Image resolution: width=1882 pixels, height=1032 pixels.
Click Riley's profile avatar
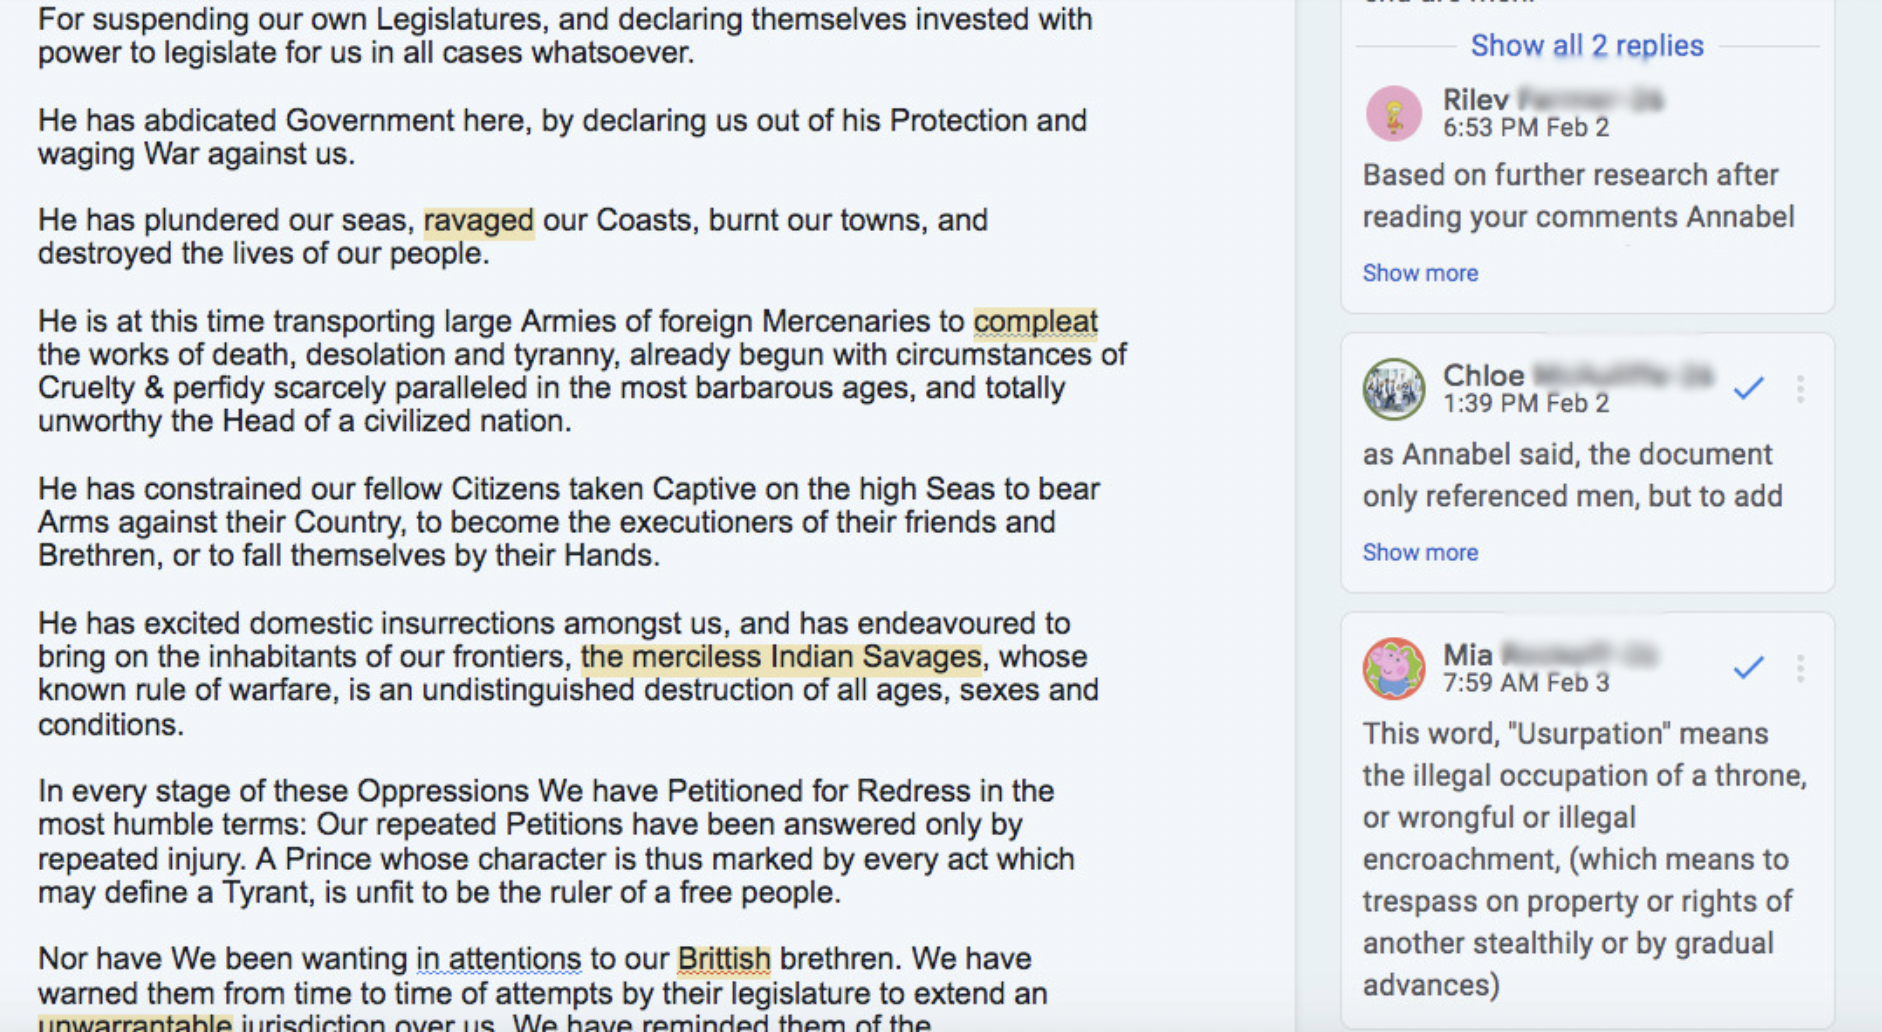(1394, 113)
